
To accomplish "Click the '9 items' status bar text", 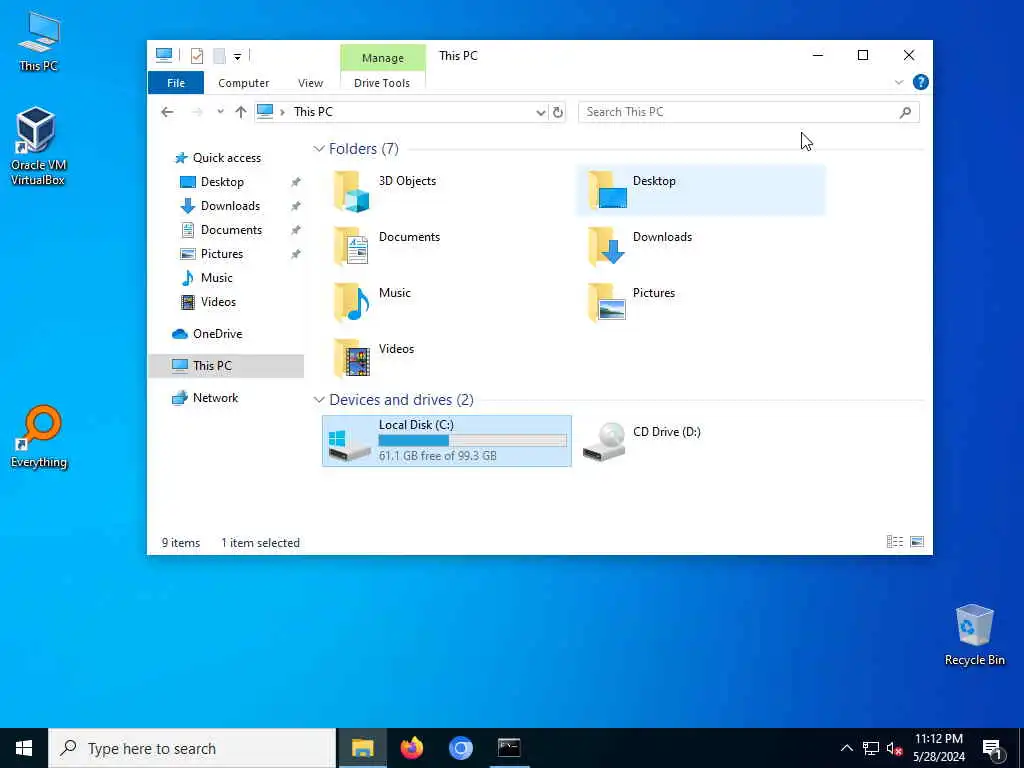I will 181,543.
